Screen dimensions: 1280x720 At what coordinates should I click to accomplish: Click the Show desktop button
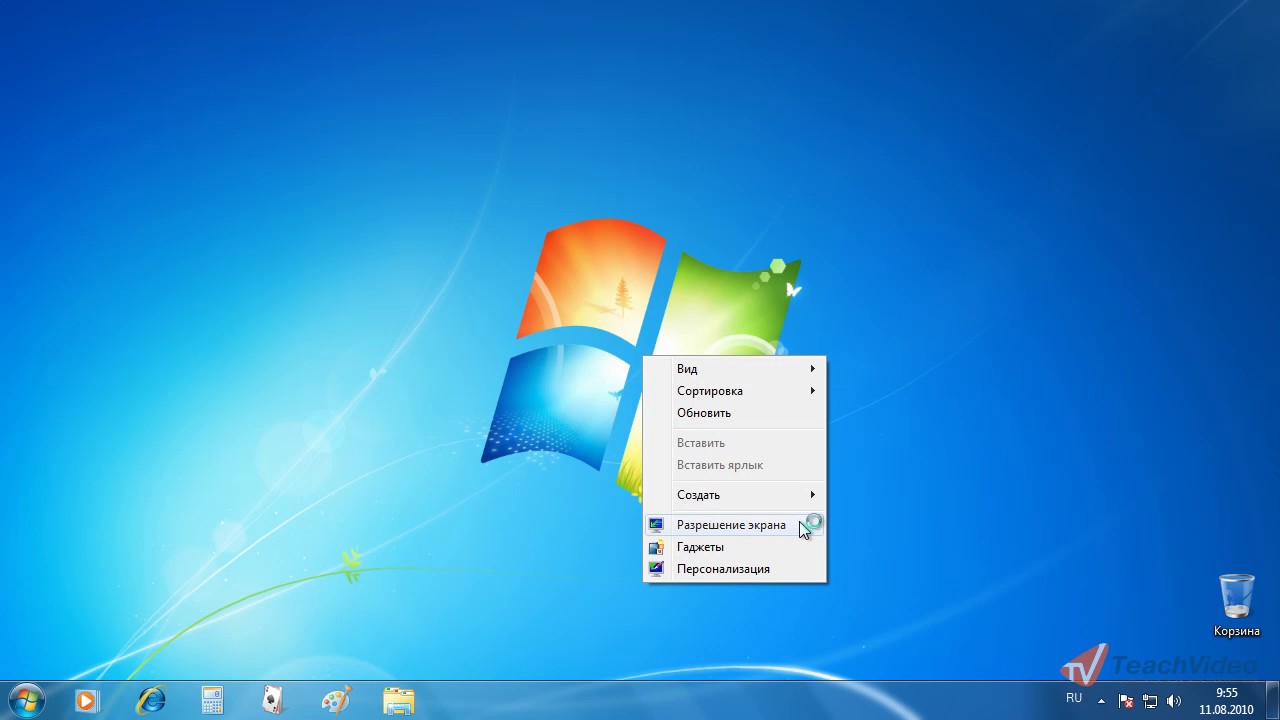click(x=1272, y=701)
